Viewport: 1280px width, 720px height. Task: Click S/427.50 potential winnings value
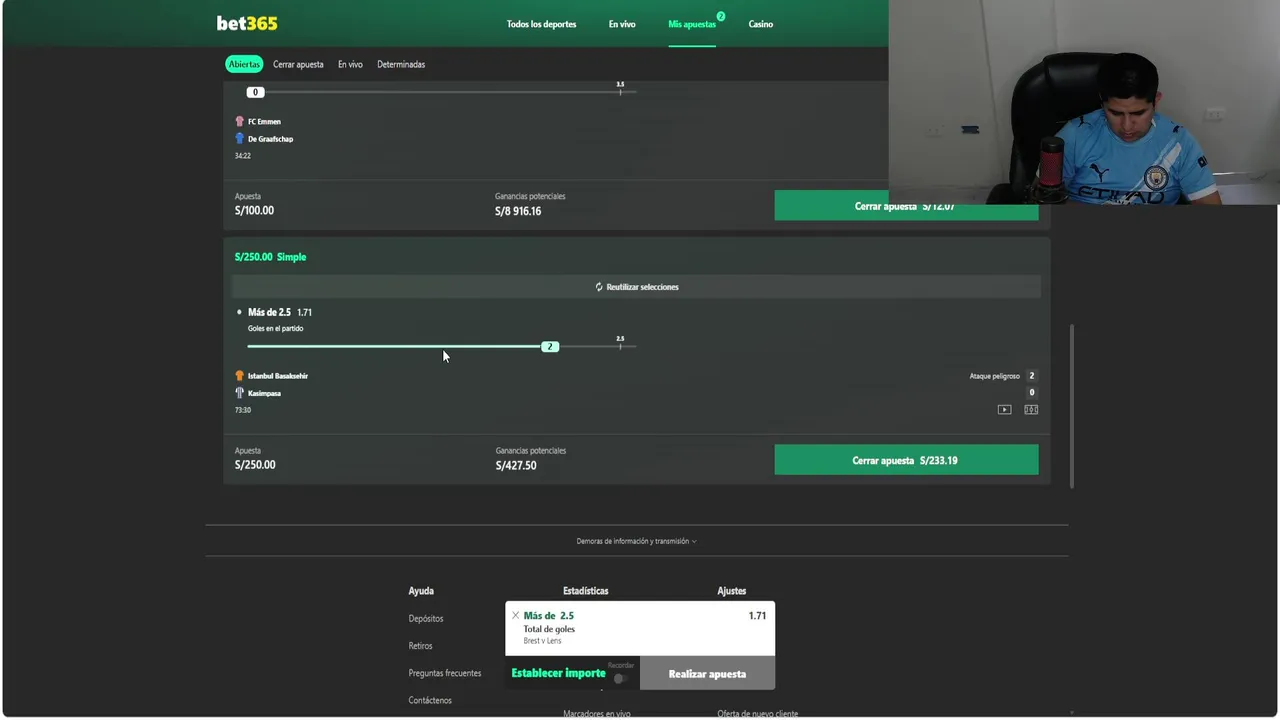click(516, 465)
